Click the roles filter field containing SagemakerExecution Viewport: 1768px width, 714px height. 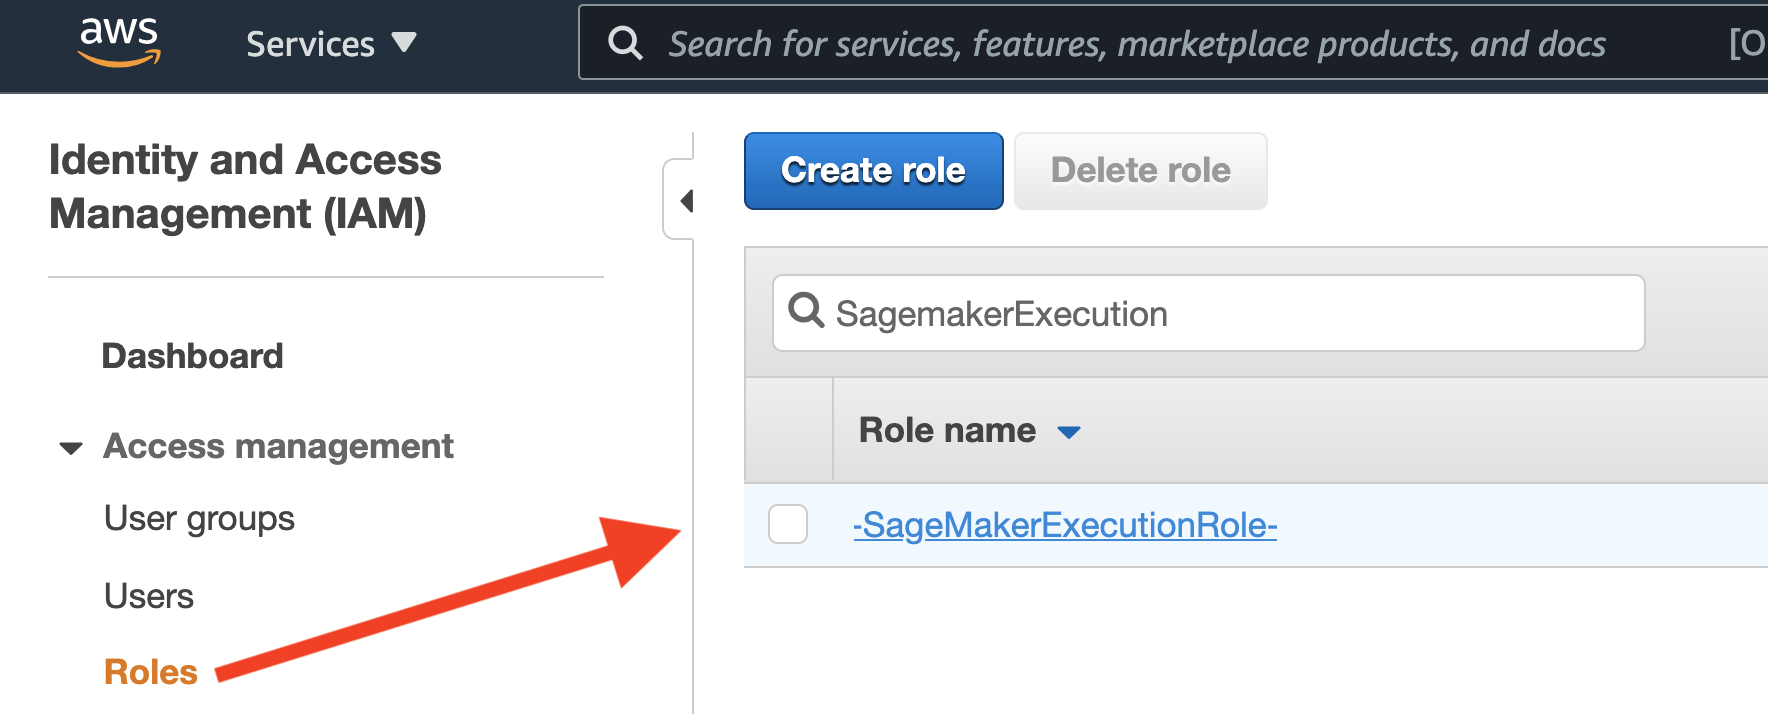(1230, 313)
